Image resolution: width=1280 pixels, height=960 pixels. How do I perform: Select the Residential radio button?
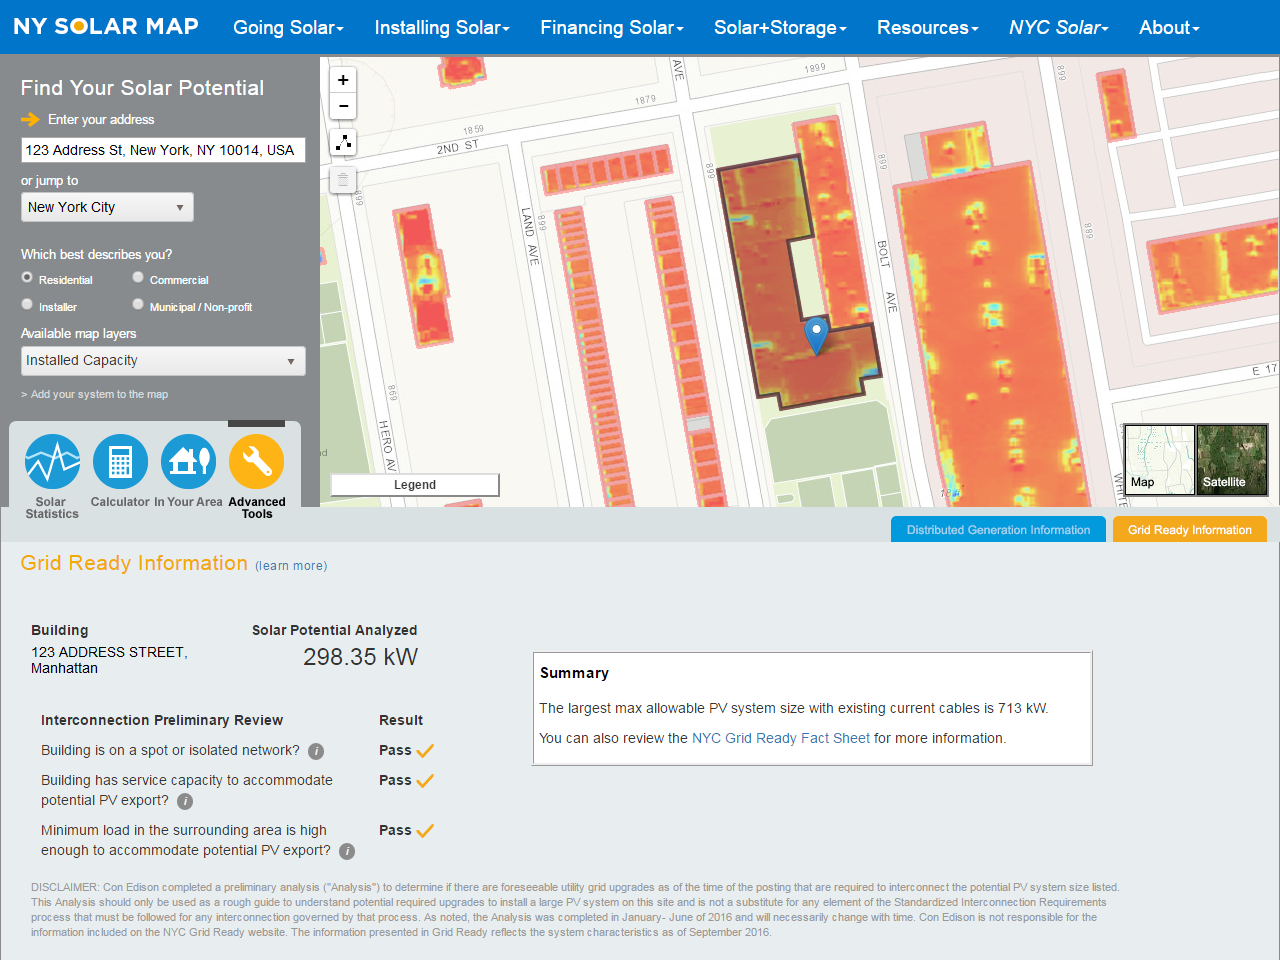(27, 277)
